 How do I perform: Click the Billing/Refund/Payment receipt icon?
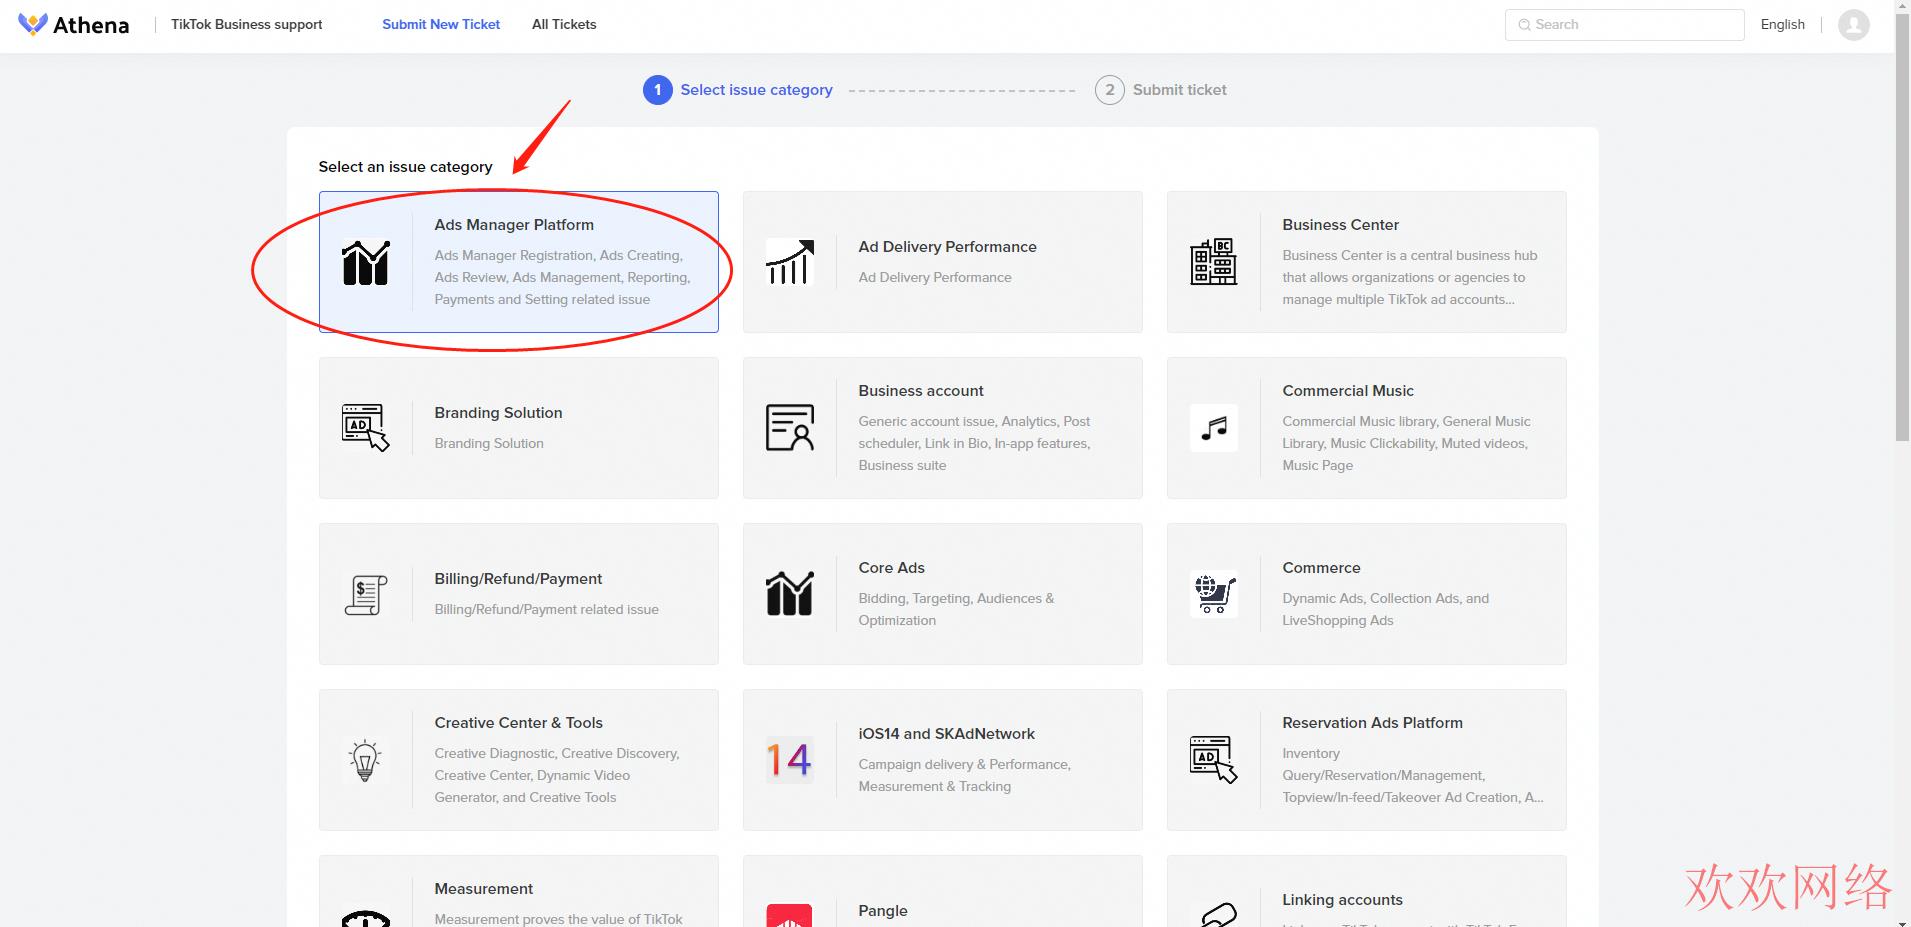366,594
